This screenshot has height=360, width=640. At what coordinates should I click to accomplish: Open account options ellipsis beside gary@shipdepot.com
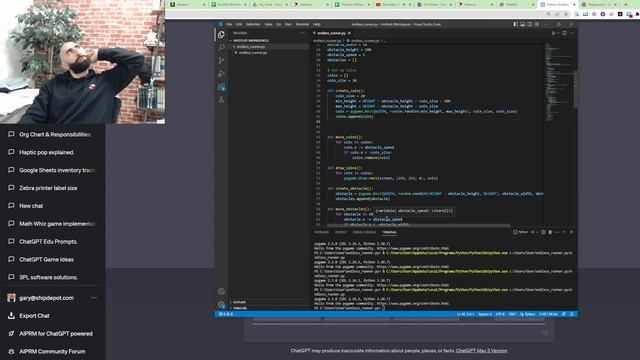tap(94, 298)
